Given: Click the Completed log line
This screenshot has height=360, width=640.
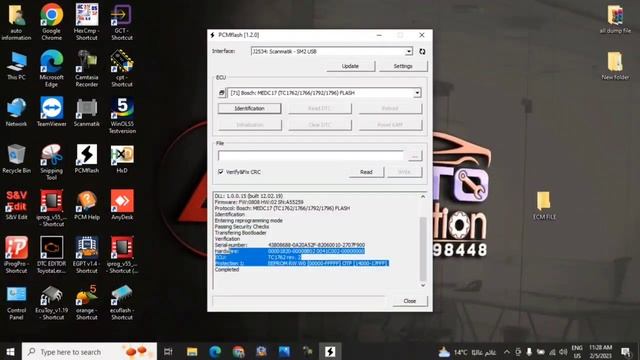Looking at the screenshot, I should 227,269.
